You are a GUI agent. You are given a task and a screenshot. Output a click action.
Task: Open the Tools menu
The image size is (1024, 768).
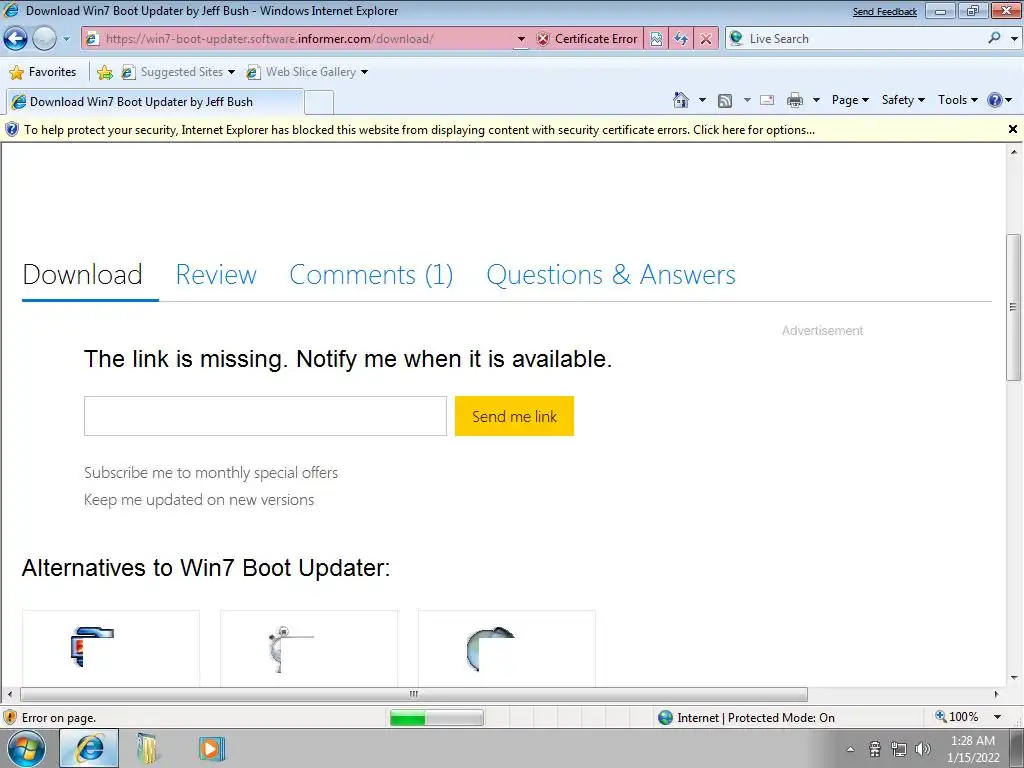957,100
